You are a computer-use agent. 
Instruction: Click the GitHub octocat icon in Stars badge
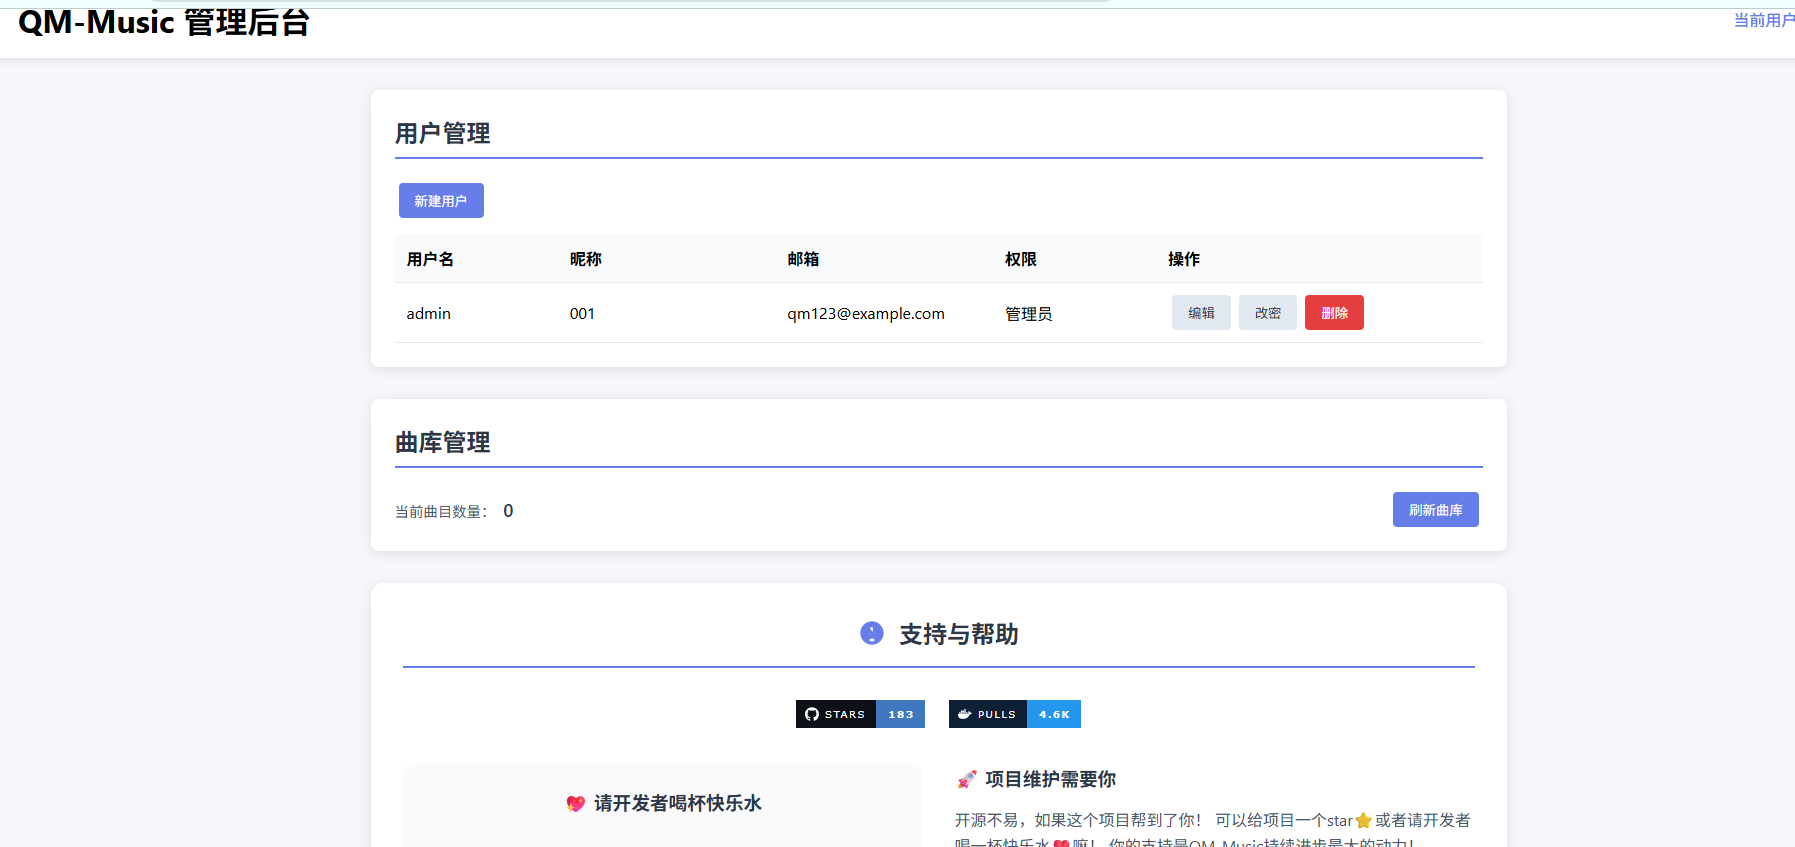coord(812,714)
